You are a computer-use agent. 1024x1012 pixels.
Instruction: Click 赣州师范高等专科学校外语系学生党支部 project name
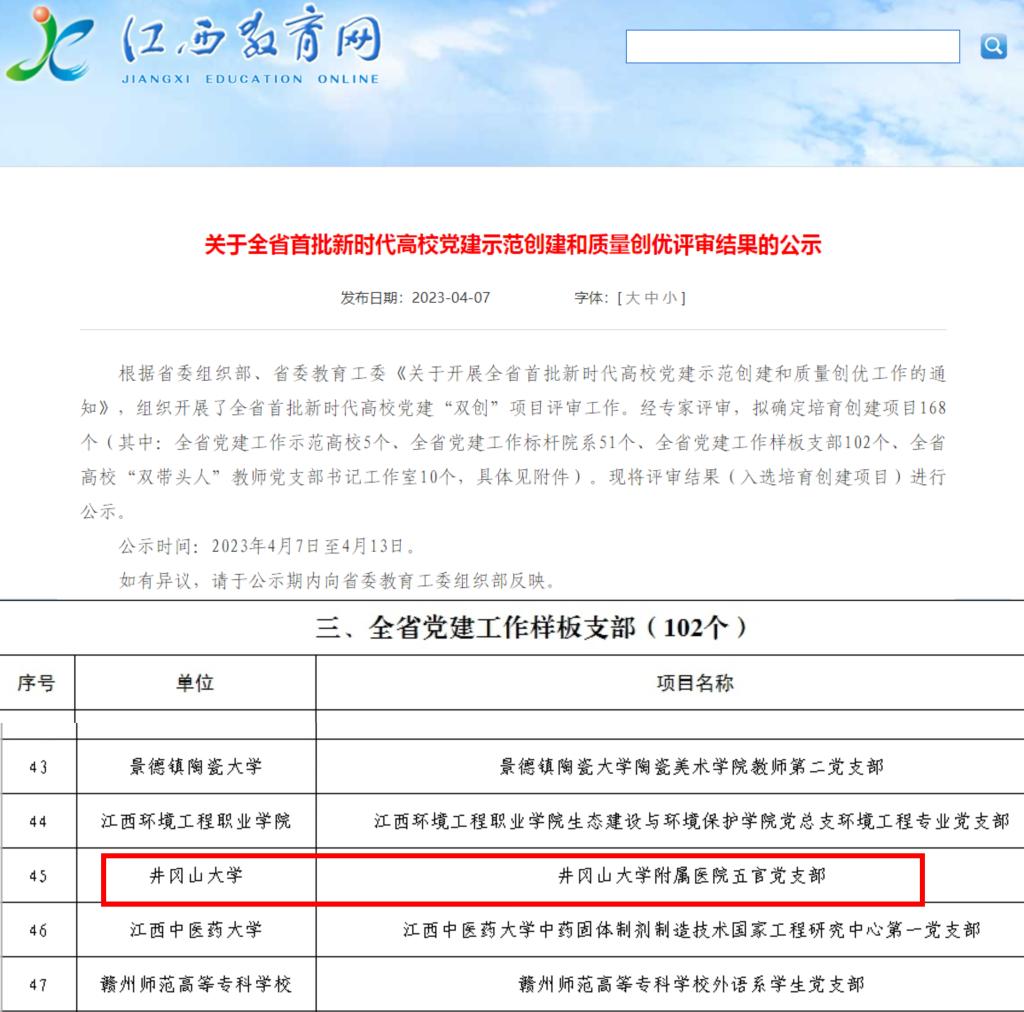691,984
